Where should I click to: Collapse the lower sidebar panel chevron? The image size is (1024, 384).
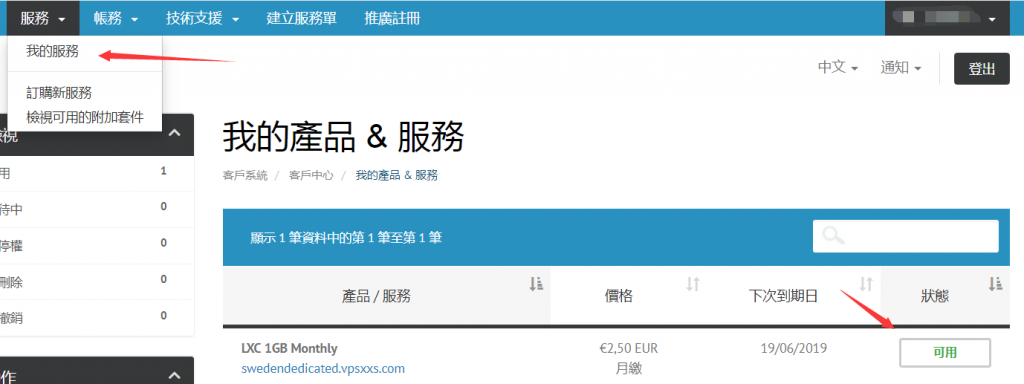pos(174,376)
